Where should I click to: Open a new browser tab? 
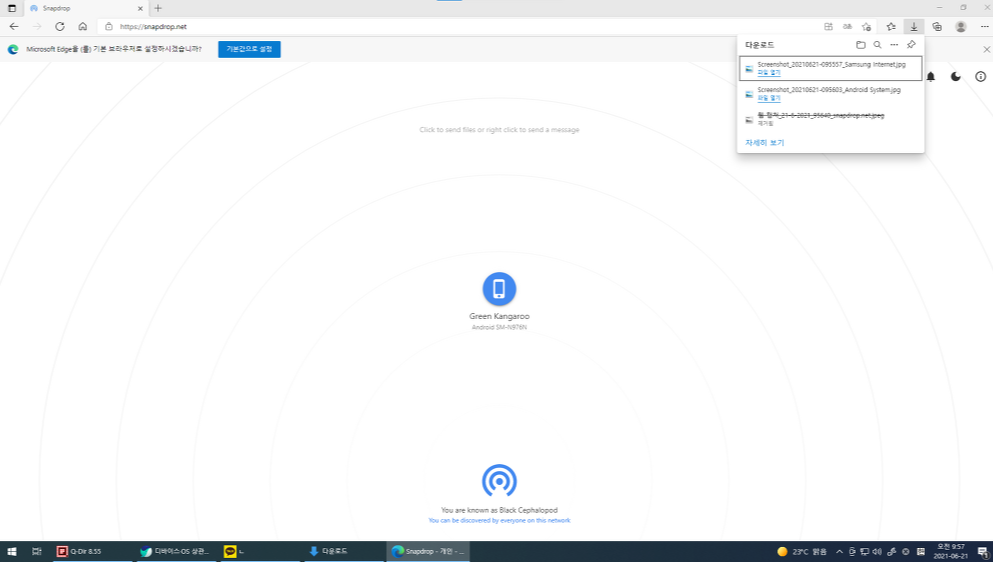click(158, 8)
